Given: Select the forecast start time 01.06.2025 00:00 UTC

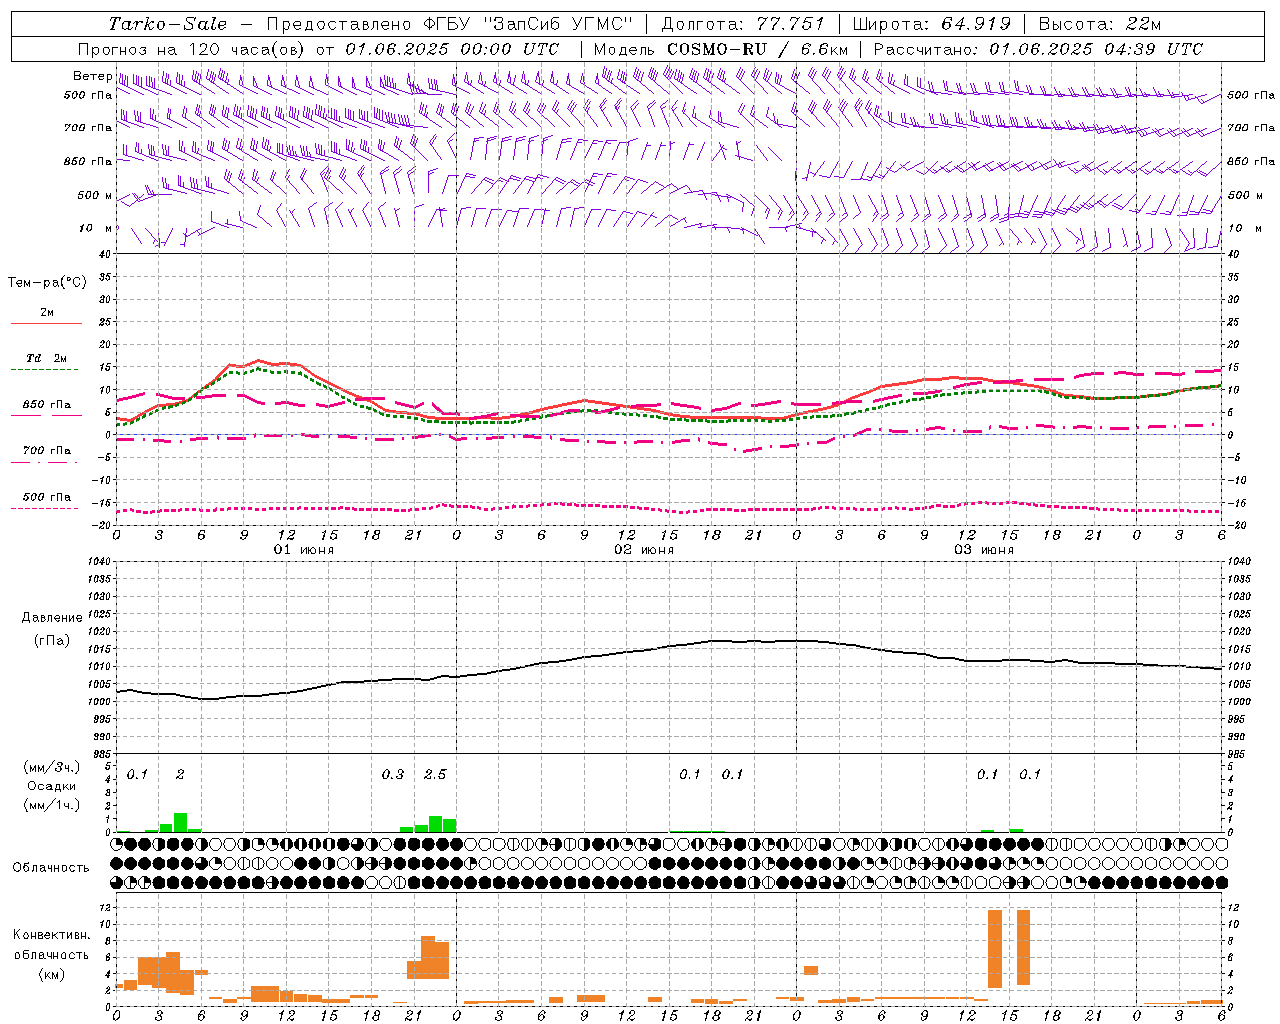Looking at the screenshot, I should [x=452, y=49].
